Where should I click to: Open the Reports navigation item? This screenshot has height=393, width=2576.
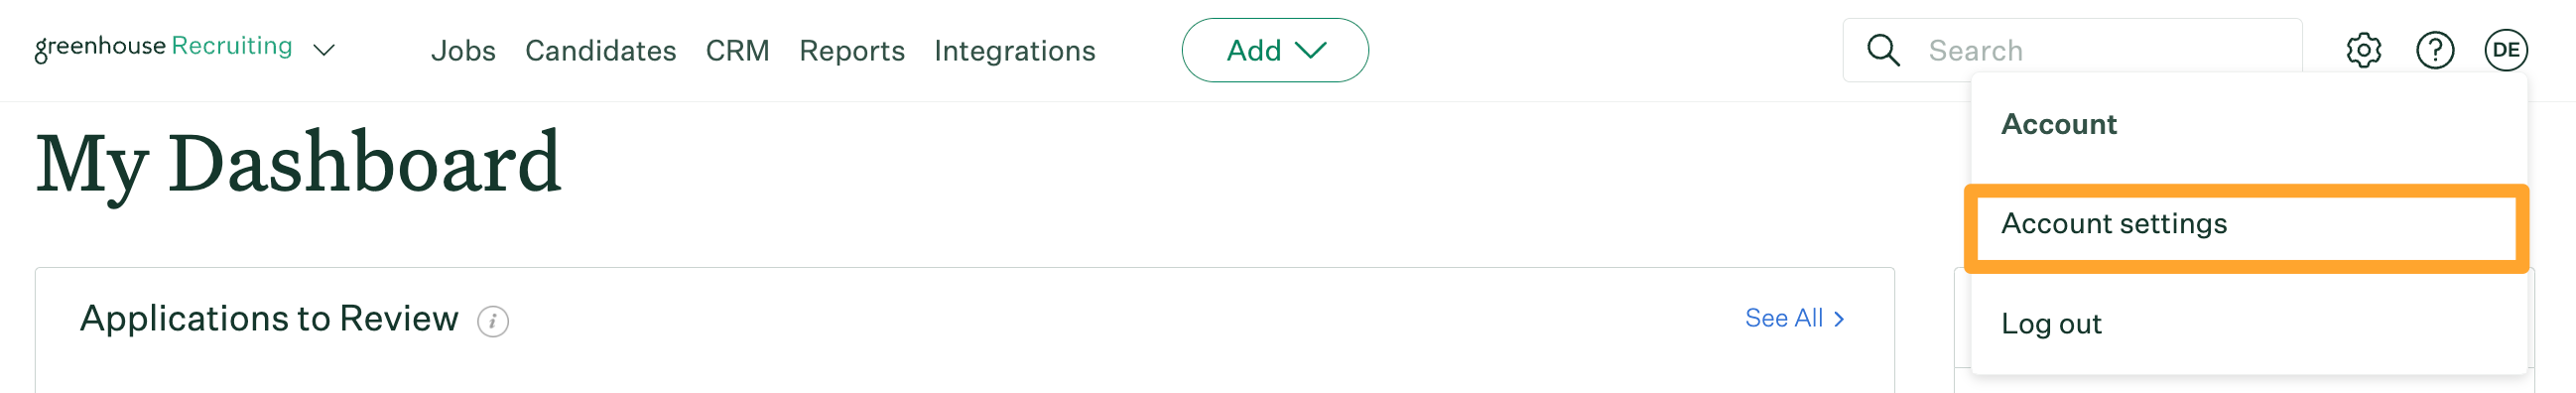point(851,50)
